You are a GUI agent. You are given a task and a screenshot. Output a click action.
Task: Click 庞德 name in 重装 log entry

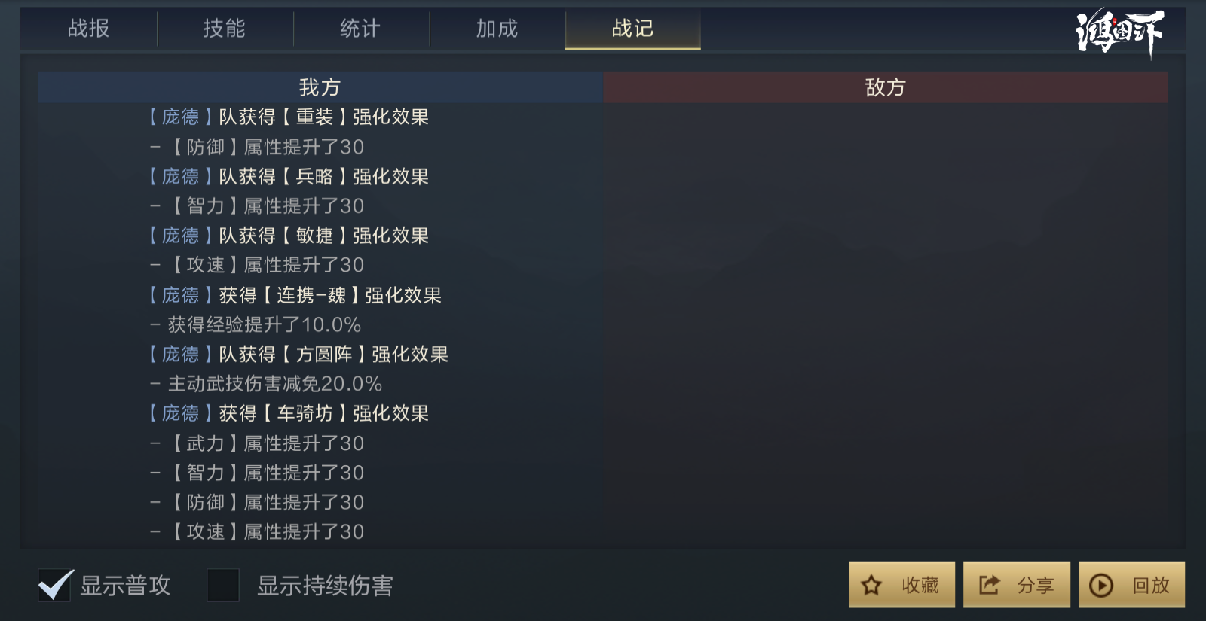[180, 117]
